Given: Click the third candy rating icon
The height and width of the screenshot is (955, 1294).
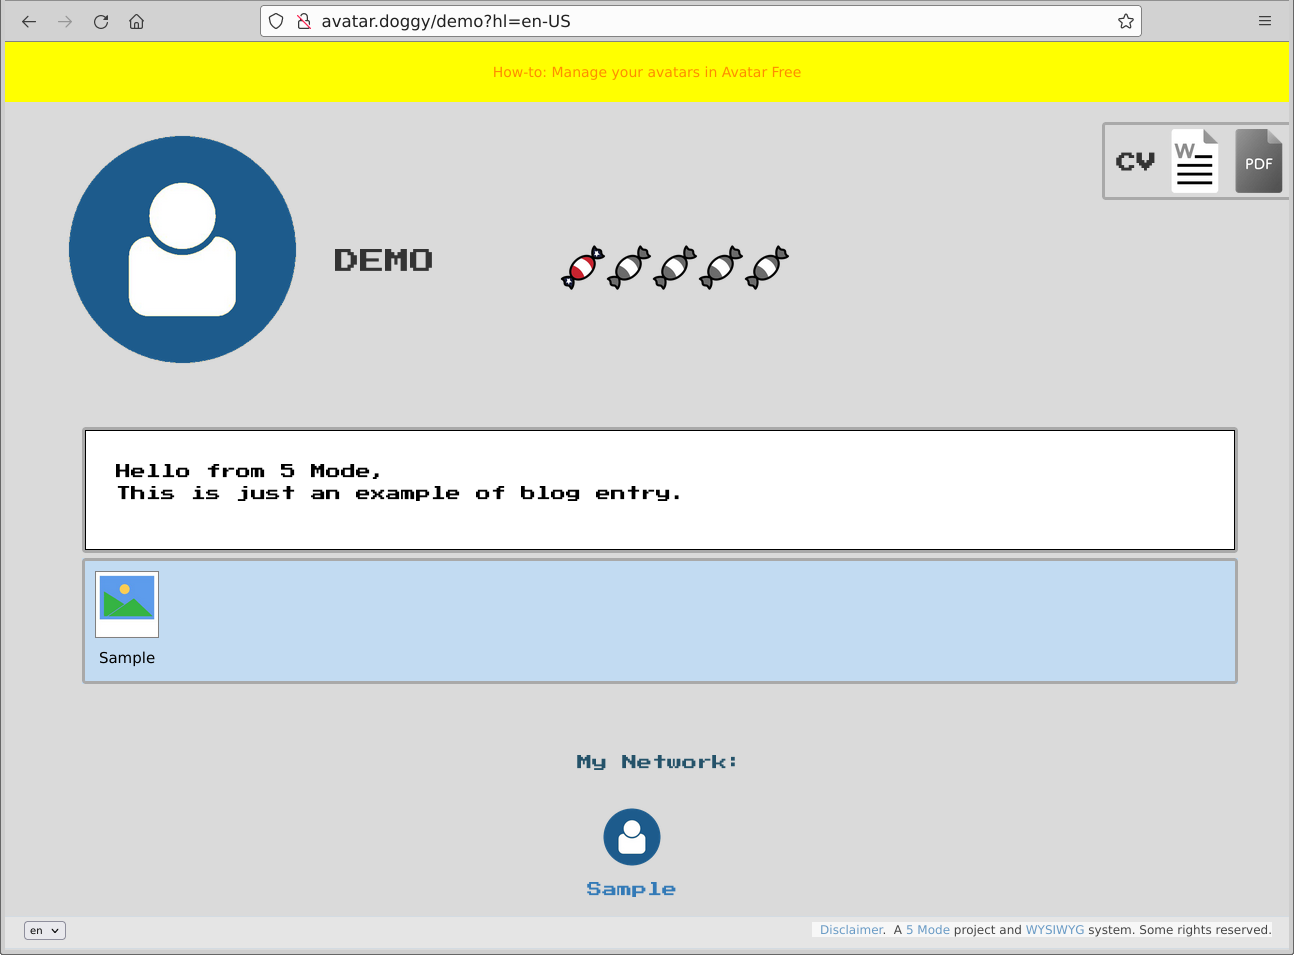Looking at the screenshot, I should pos(675,267).
